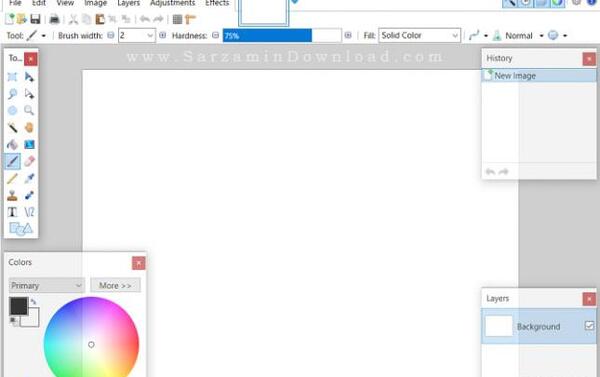Increase brush width with plus button
The height and width of the screenshot is (377, 600).
[x=162, y=35]
